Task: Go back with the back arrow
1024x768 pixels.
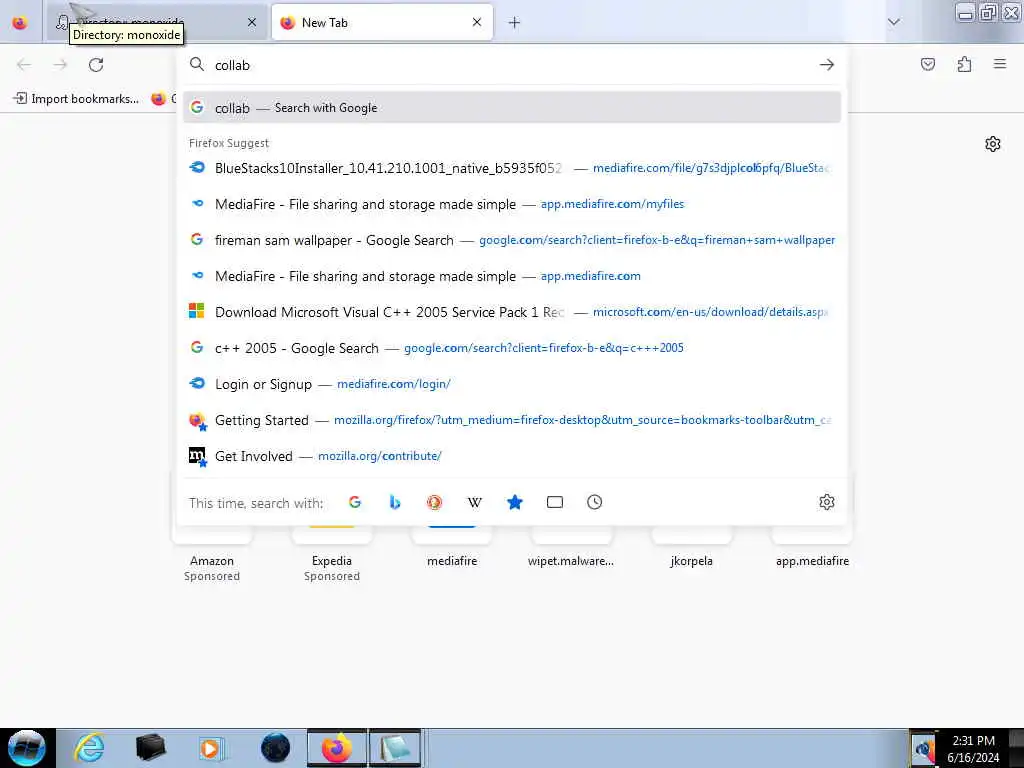Action: pyautogui.click(x=24, y=65)
